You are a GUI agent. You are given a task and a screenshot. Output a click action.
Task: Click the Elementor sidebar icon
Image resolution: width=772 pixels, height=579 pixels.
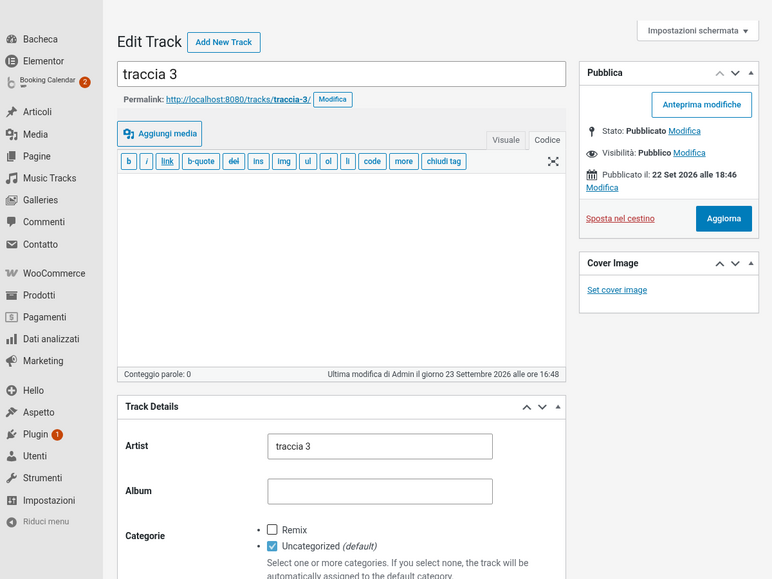click(x=12, y=61)
